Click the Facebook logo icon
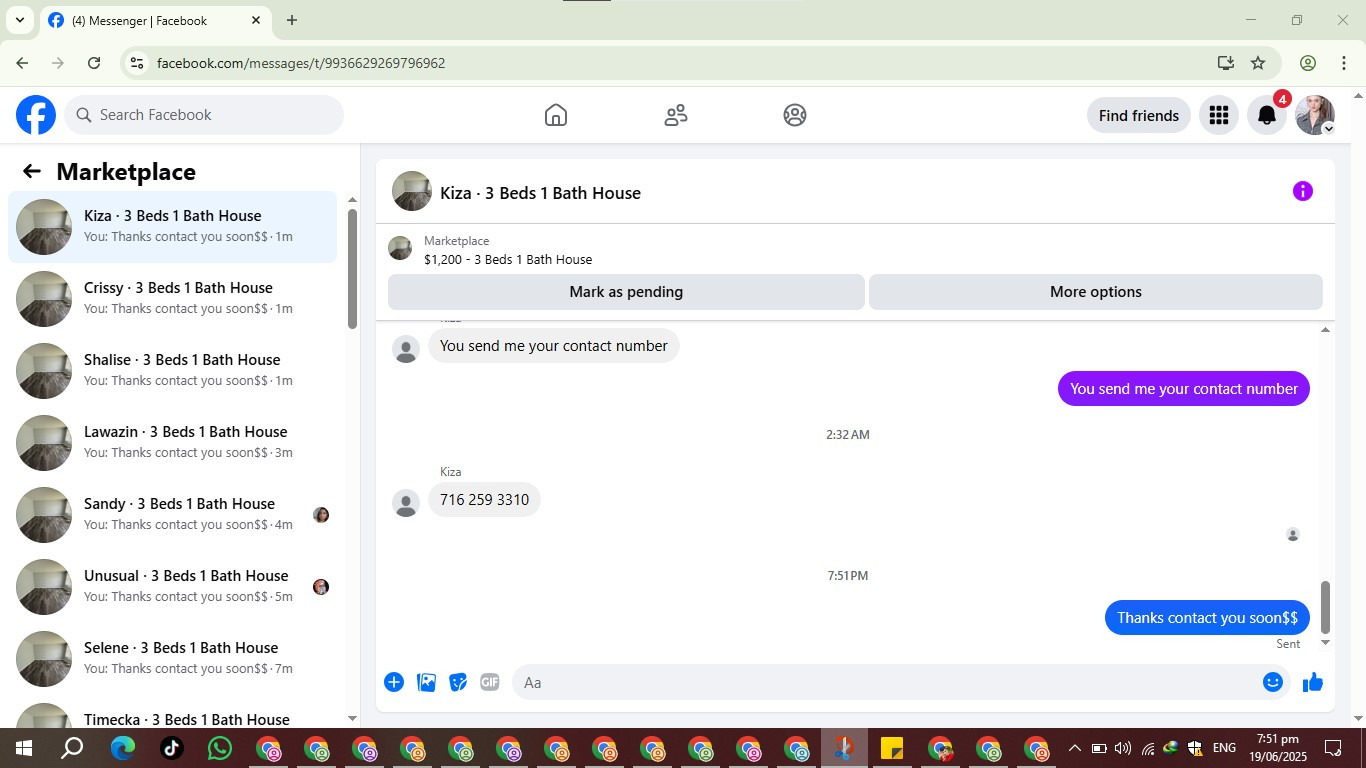Screen dimensions: 1366x768 (36, 115)
